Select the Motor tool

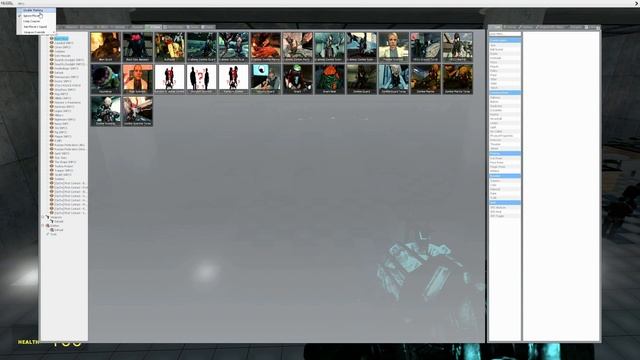coord(505,62)
